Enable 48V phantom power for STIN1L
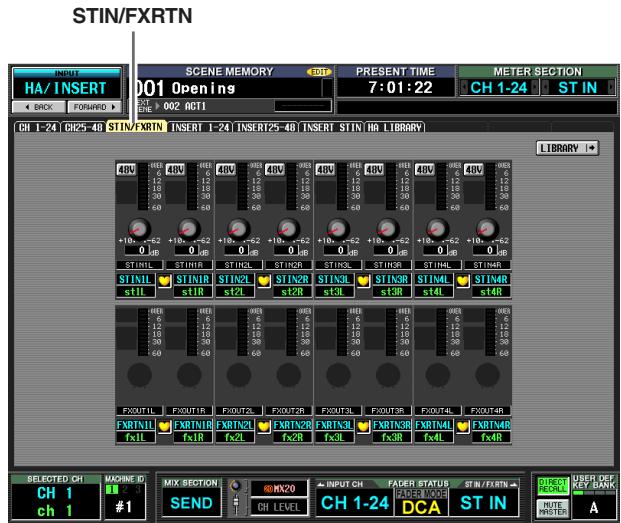Screen dimensions: 621x523 point(126,169)
